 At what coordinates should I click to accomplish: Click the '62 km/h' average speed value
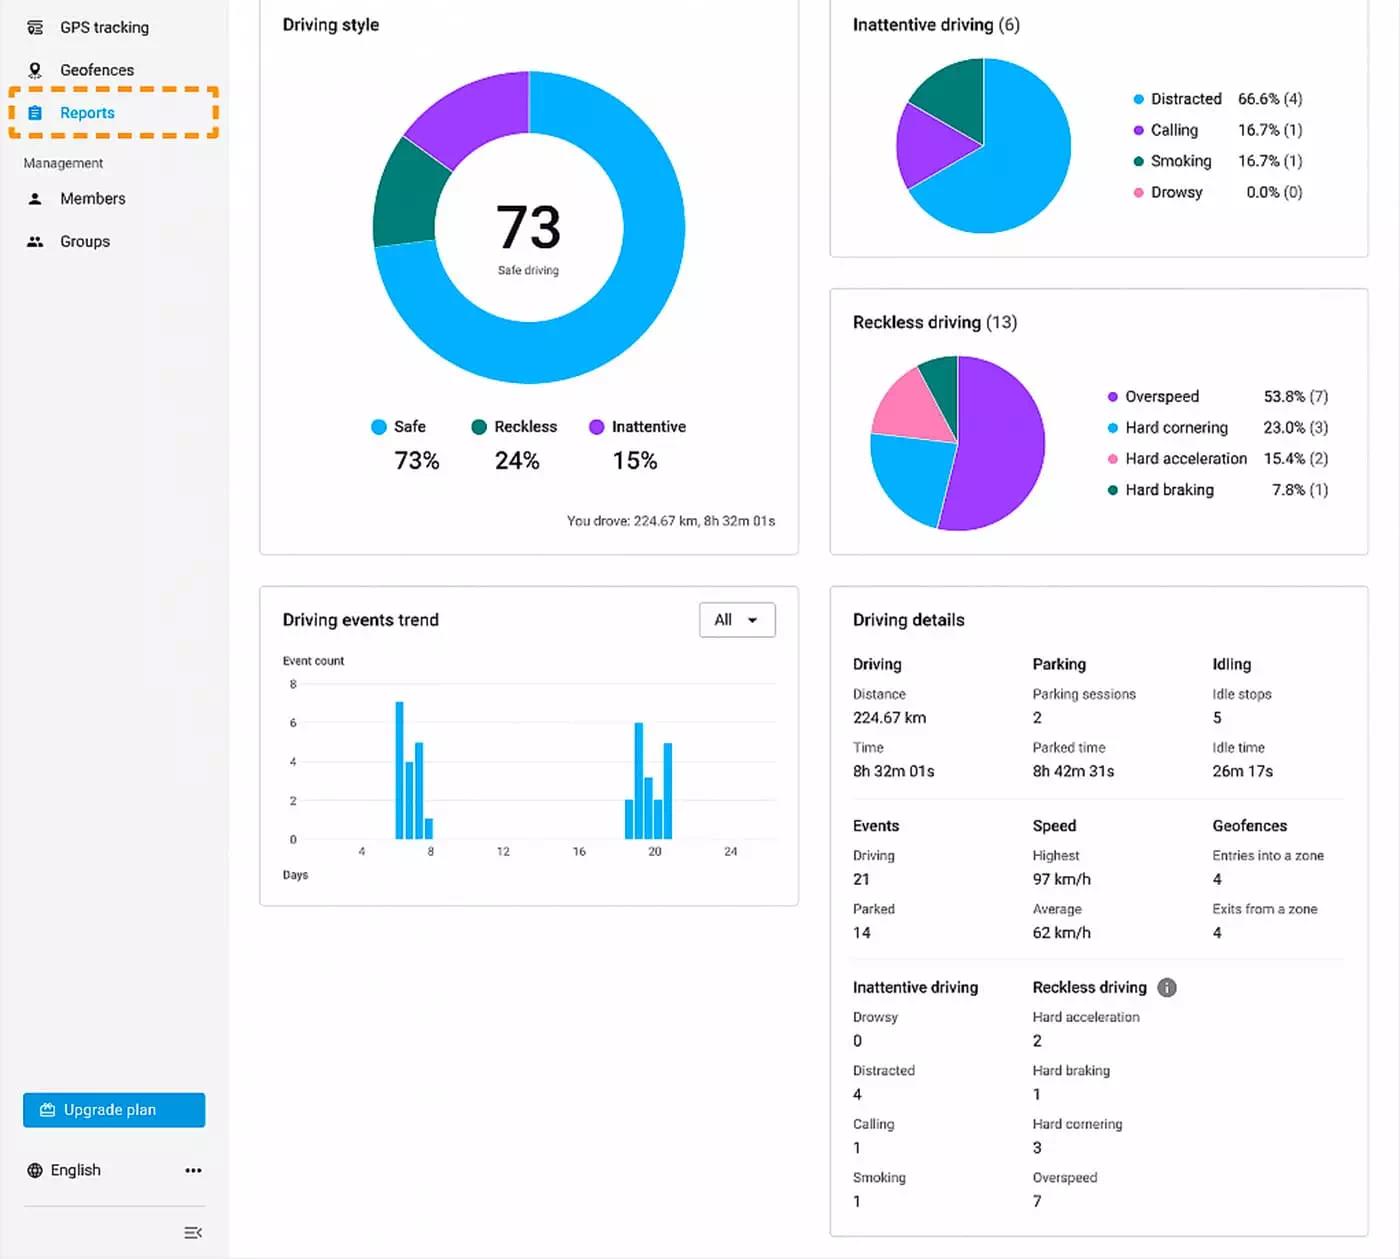pyautogui.click(x=1061, y=933)
